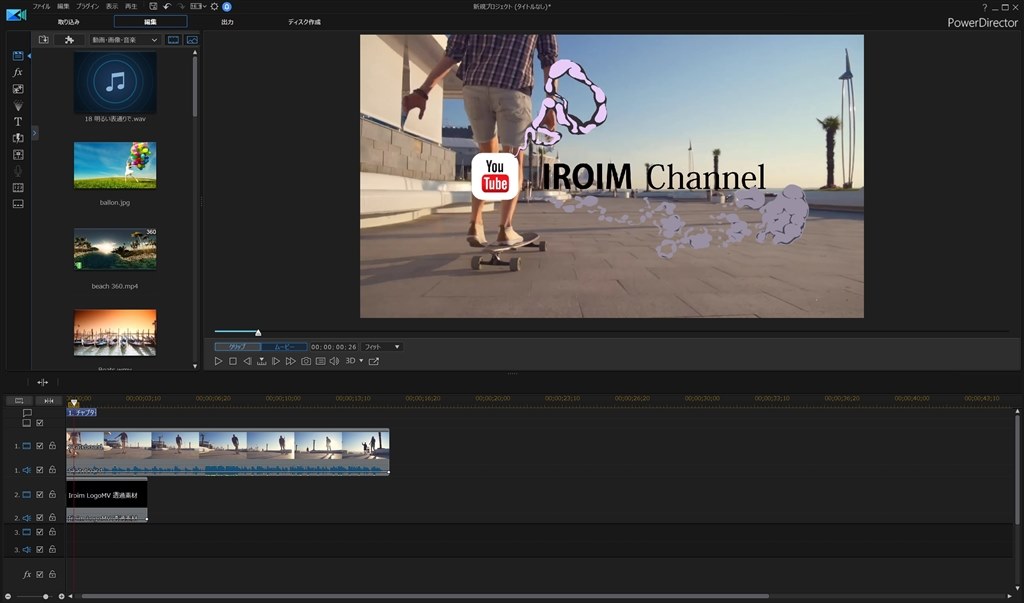
Task: Select the ムービー preview mode button
Action: coord(284,347)
